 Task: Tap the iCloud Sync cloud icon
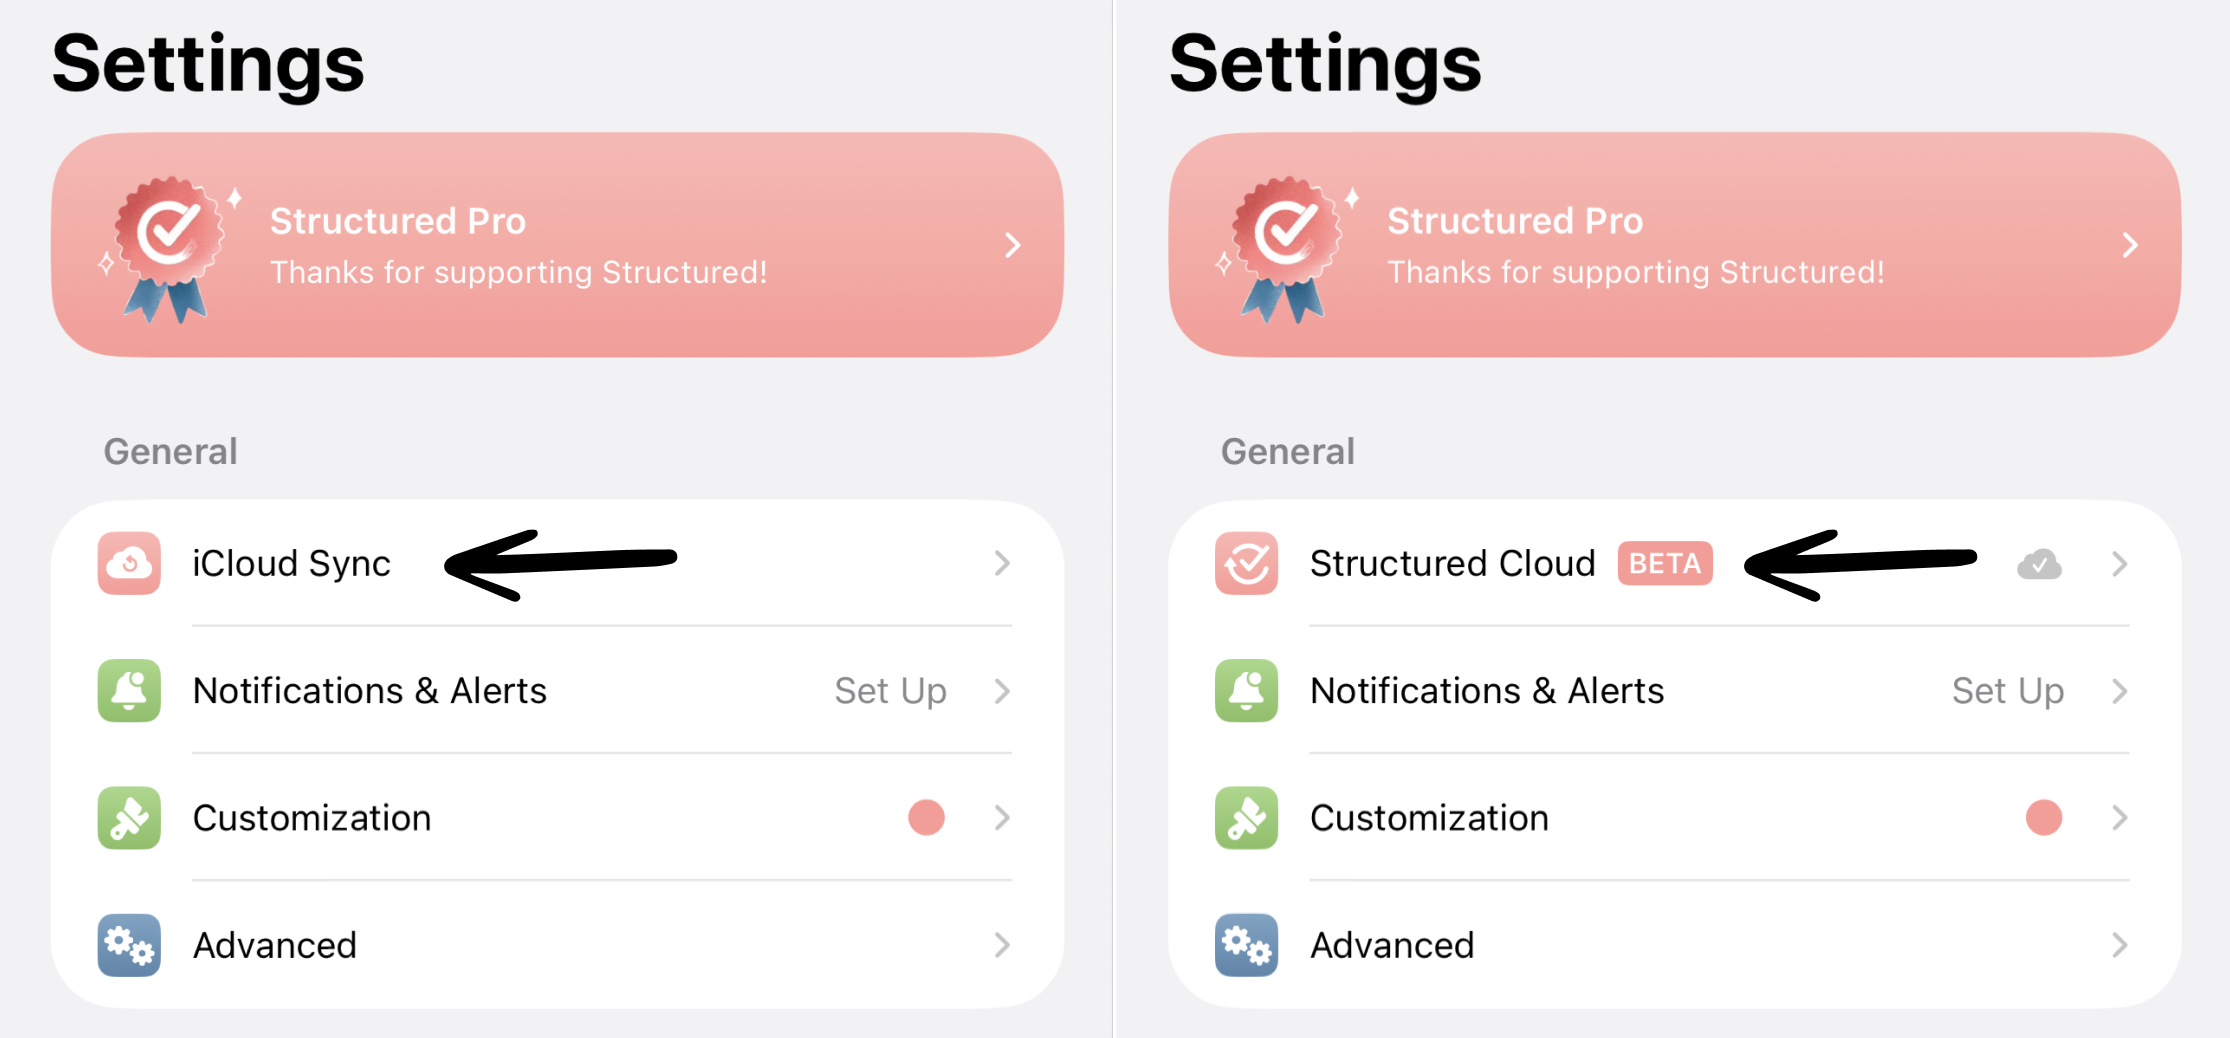click(x=129, y=563)
